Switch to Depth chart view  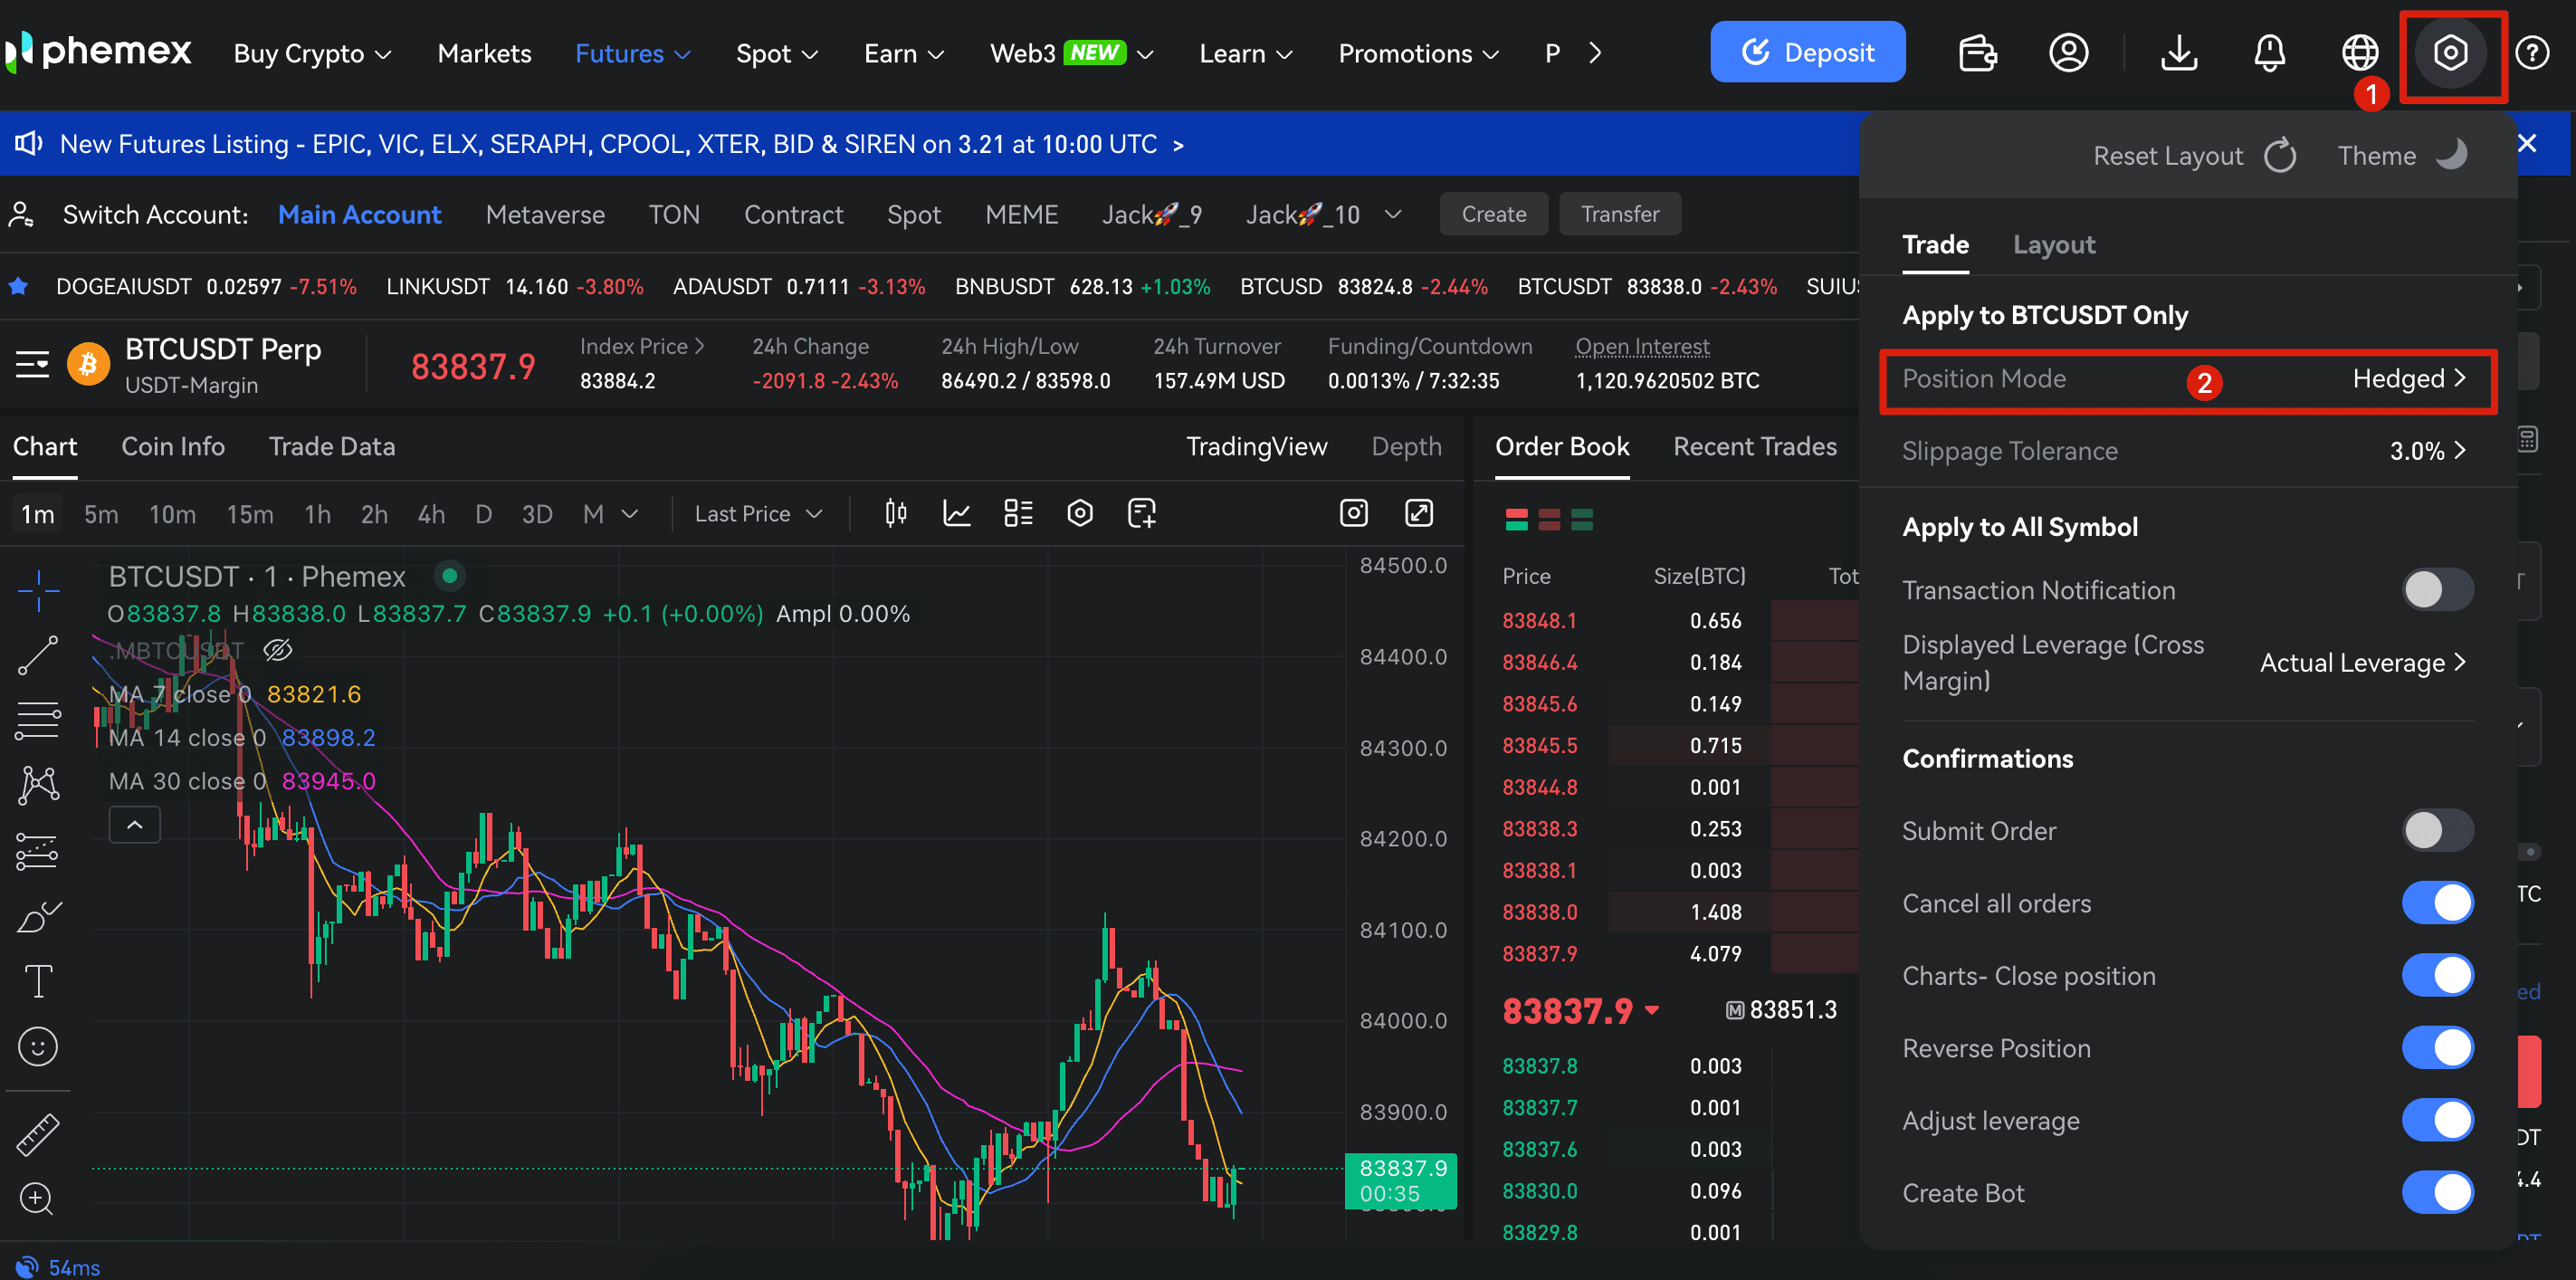(1406, 446)
